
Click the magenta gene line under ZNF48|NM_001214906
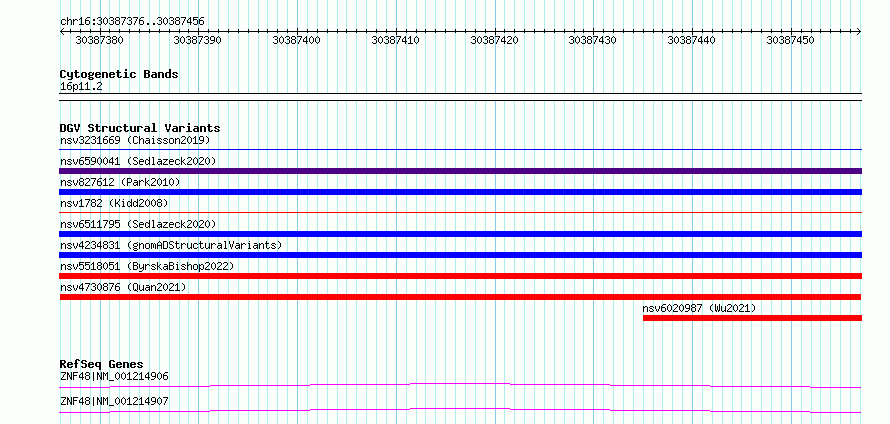pos(460,385)
